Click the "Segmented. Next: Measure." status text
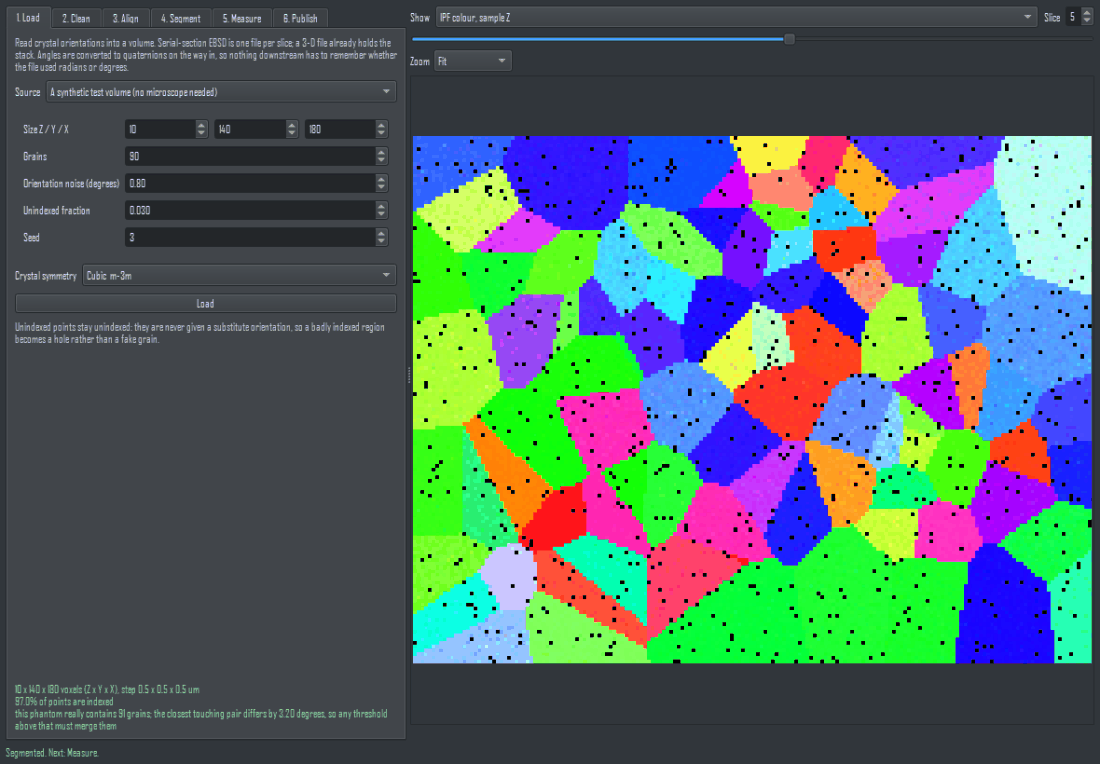Image resolution: width=1100 pixels, height=764 pixels. click(x=52, y=753)
